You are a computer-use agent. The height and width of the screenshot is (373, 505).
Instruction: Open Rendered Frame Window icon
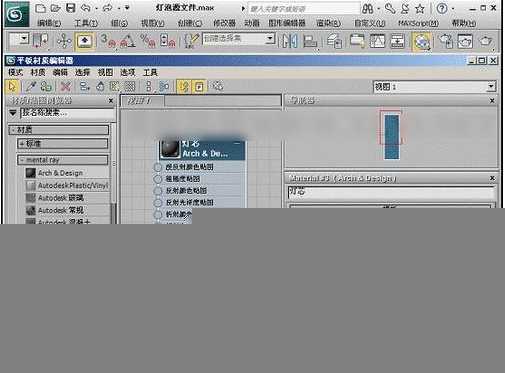tap(466, 41)
